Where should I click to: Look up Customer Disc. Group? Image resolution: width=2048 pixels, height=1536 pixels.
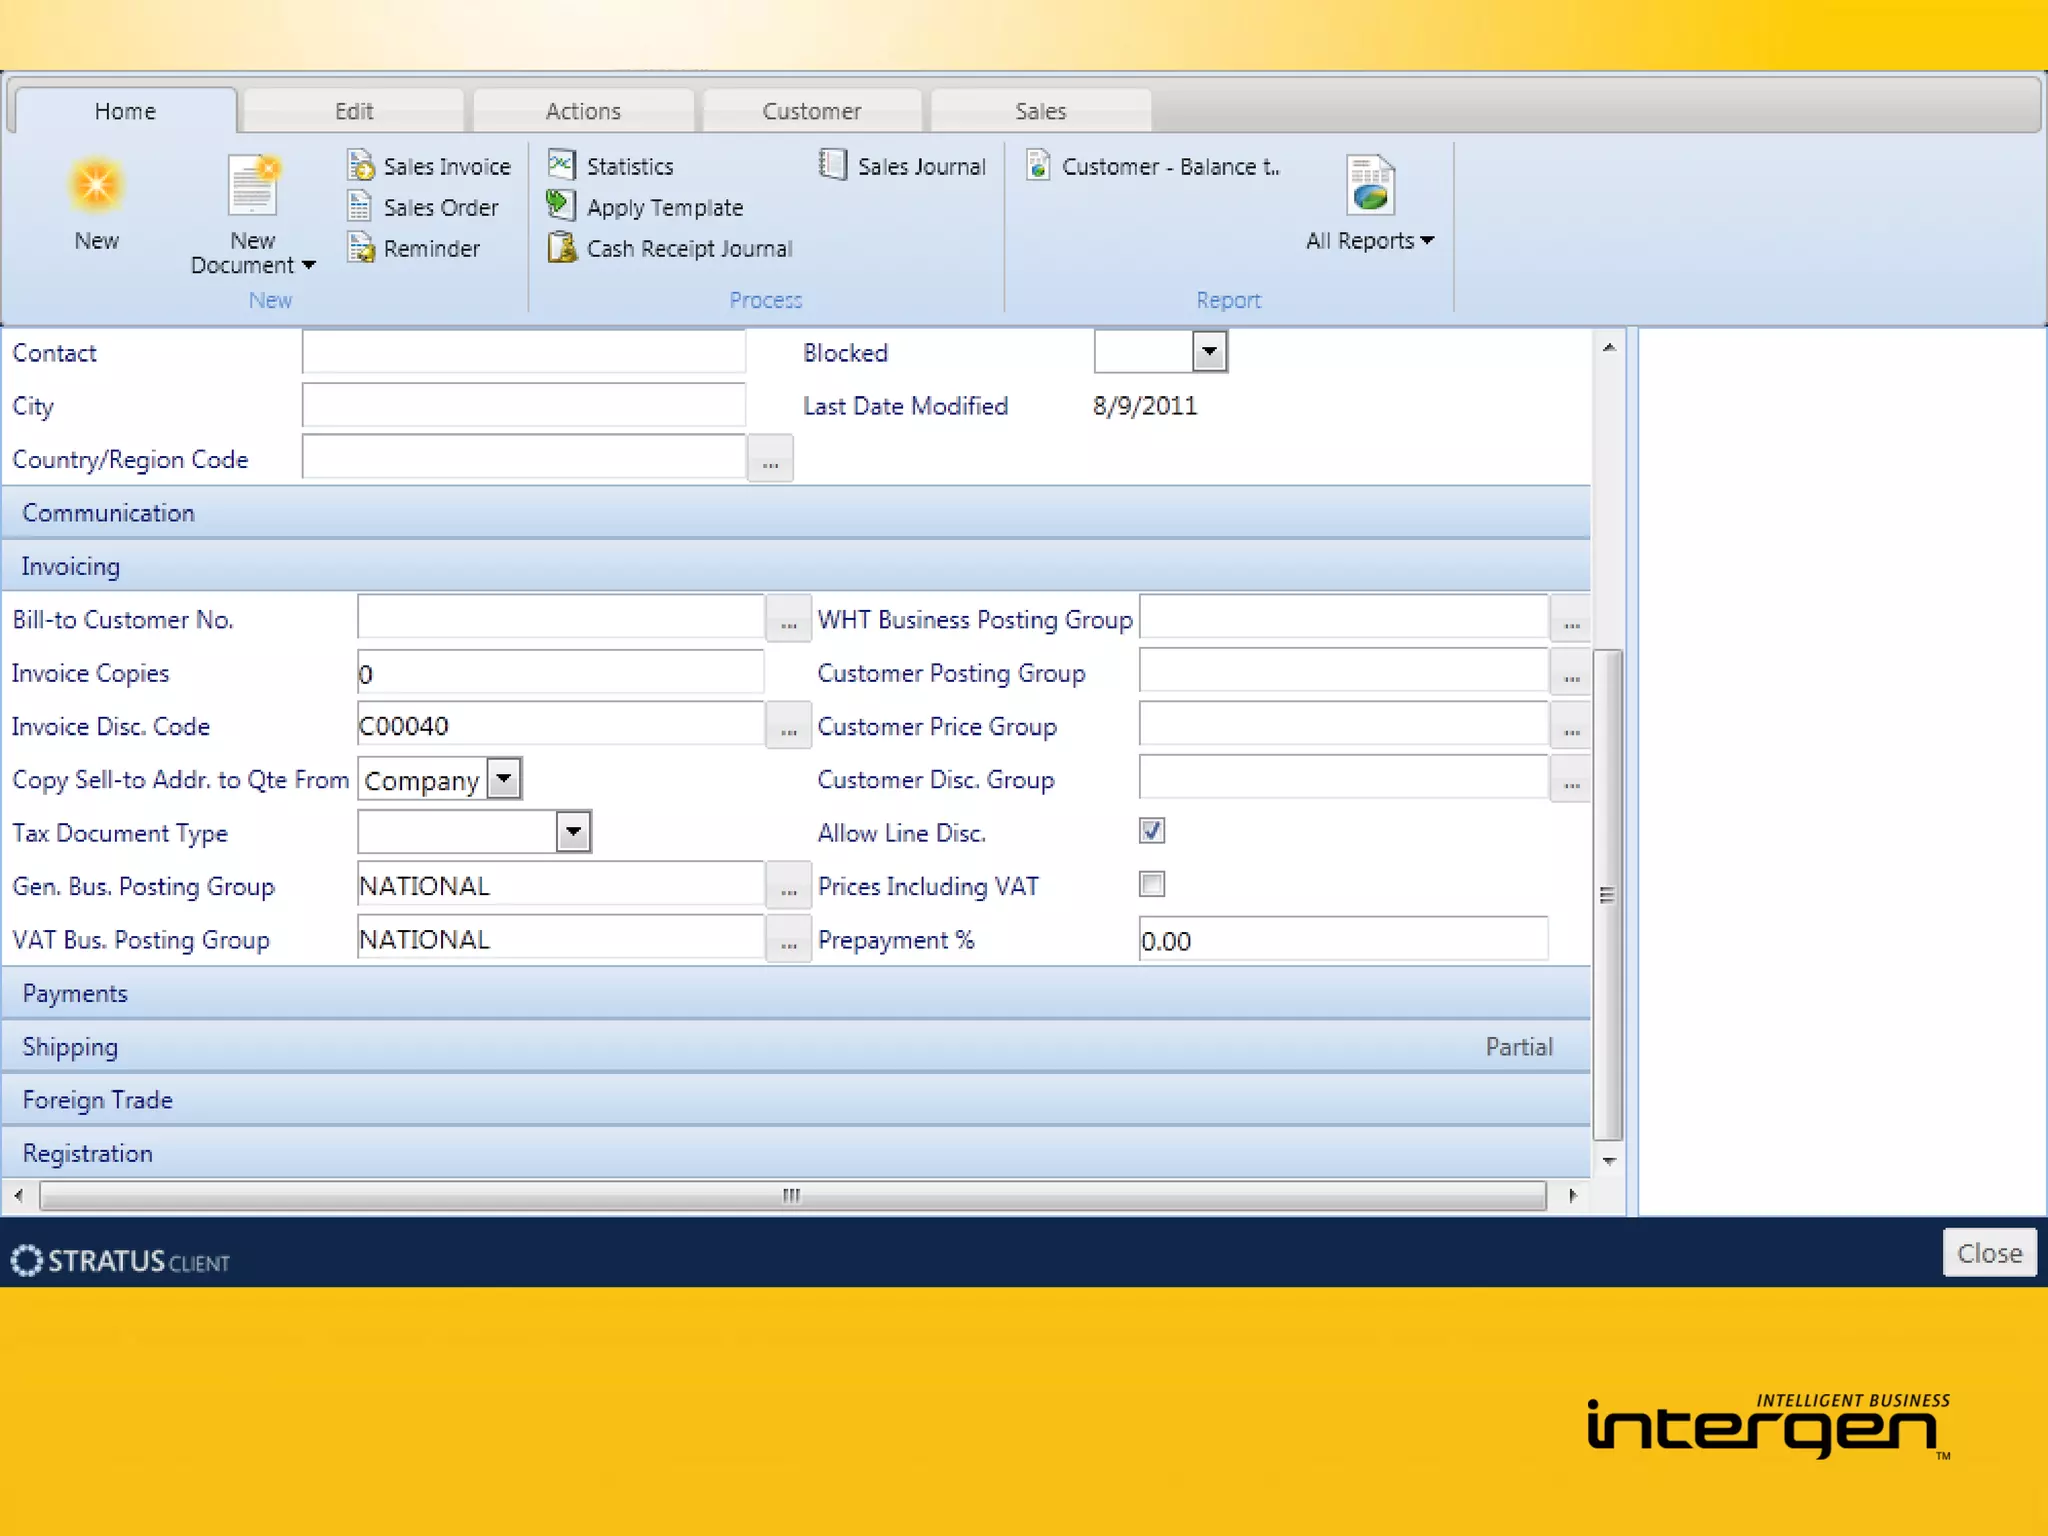coord(1571,780)
